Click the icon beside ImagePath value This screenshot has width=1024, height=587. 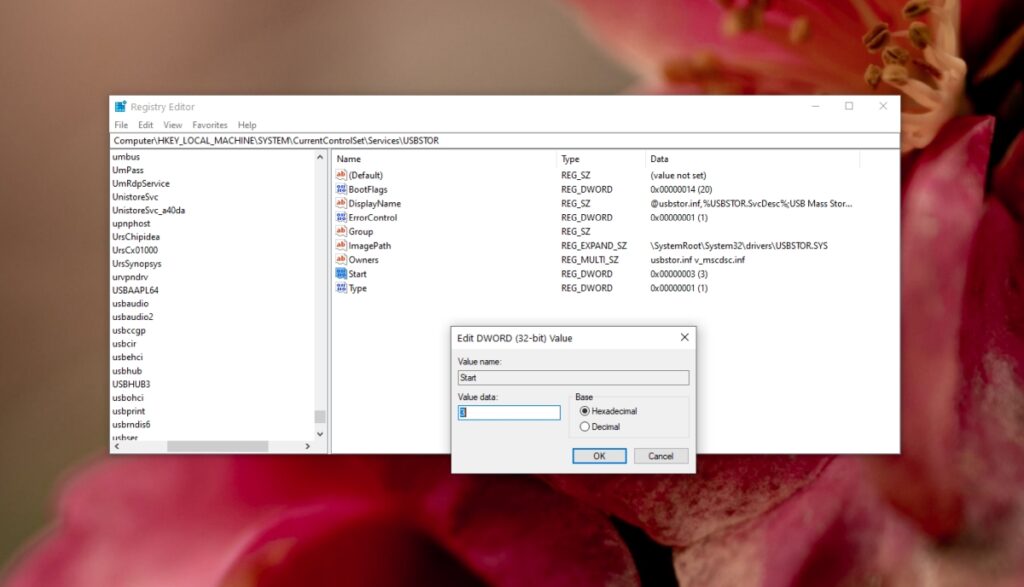tap(339, 245)
